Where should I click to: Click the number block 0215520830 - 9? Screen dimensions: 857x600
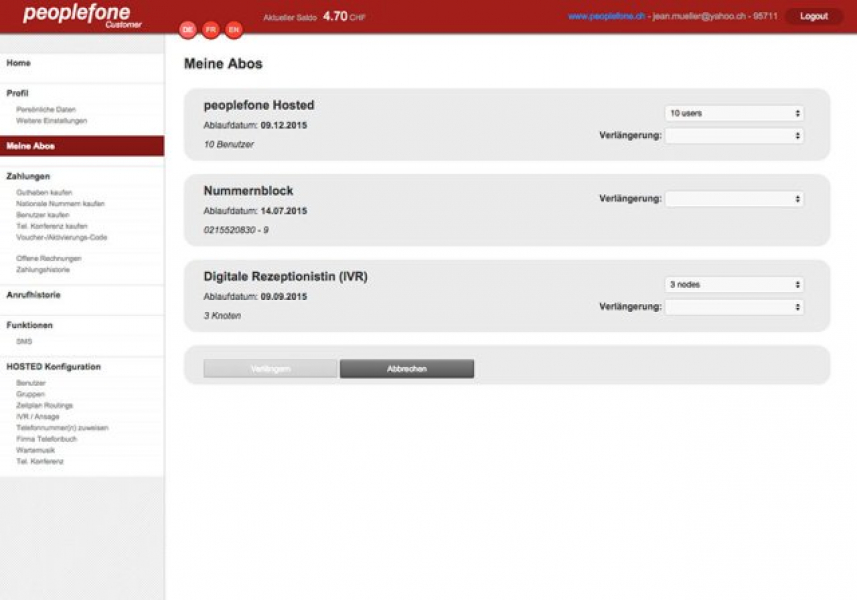click(x=236, y=230)
